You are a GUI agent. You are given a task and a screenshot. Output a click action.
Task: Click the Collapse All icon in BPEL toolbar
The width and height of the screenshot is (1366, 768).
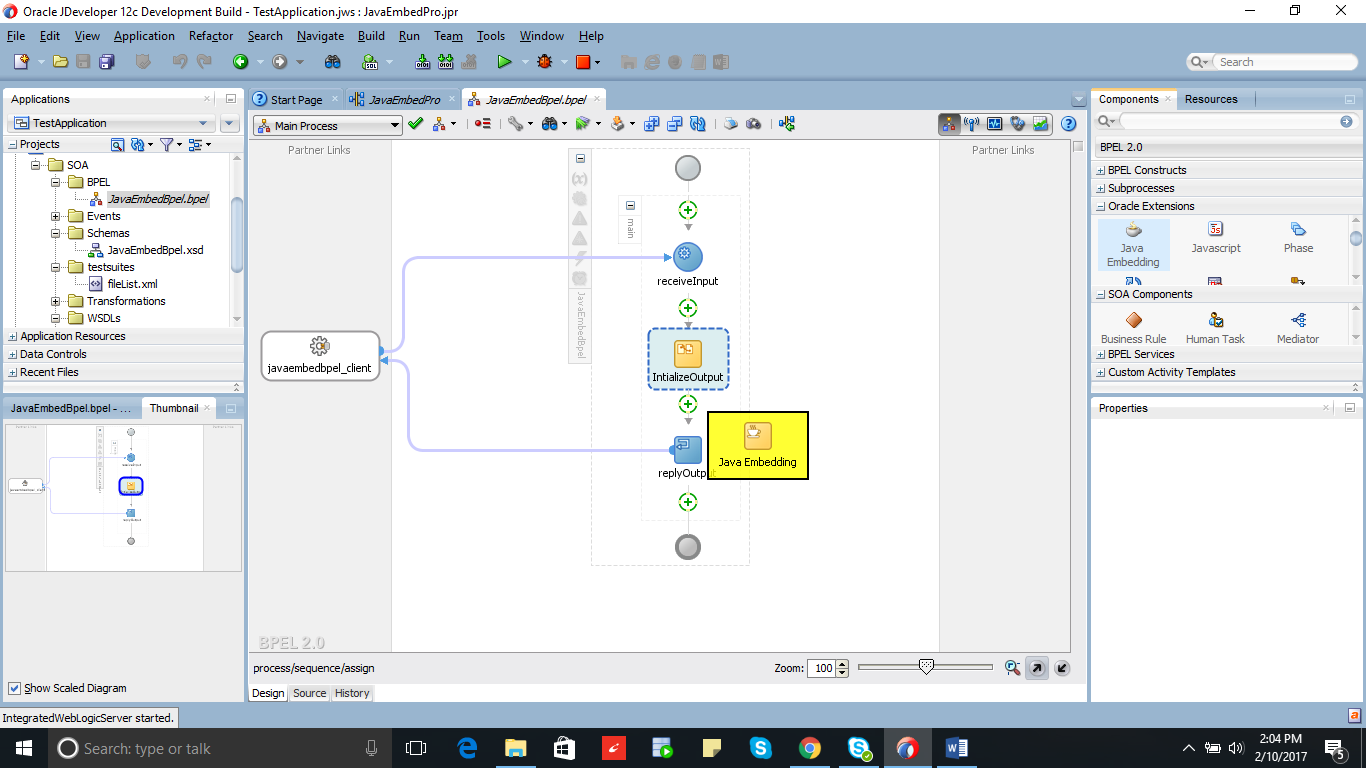674,124
